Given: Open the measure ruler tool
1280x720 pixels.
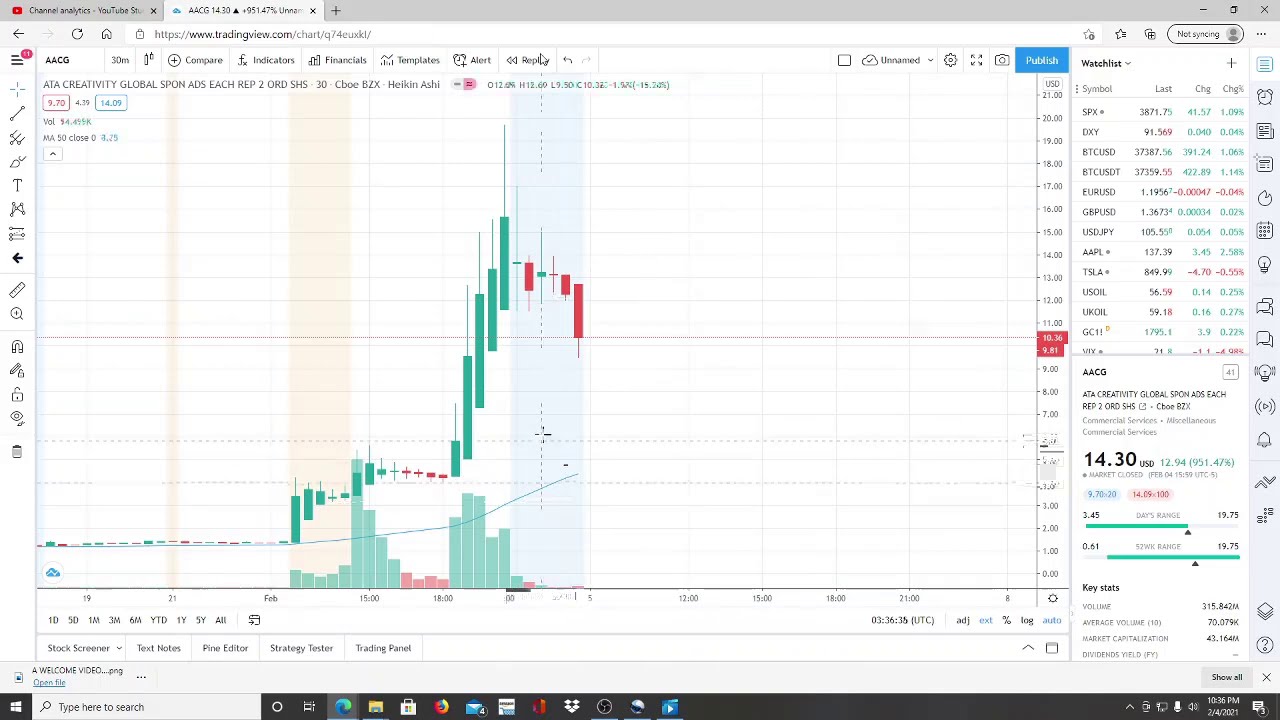Looking at the screenshot, I should click(x=17, y=290).
